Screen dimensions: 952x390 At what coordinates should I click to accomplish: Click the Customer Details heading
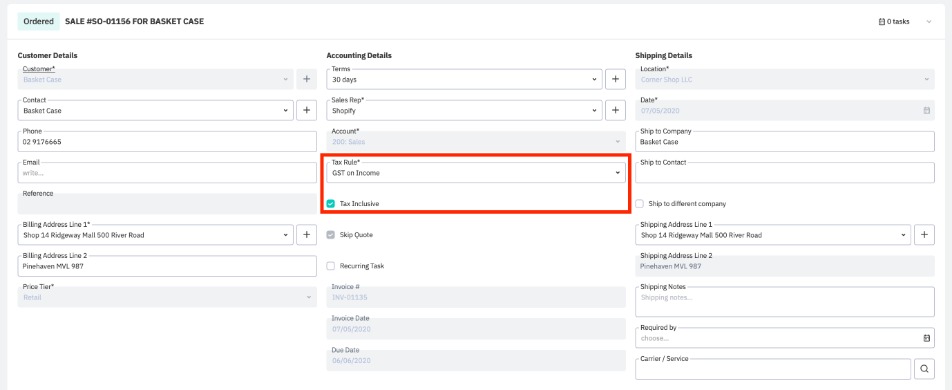point(47,55)
